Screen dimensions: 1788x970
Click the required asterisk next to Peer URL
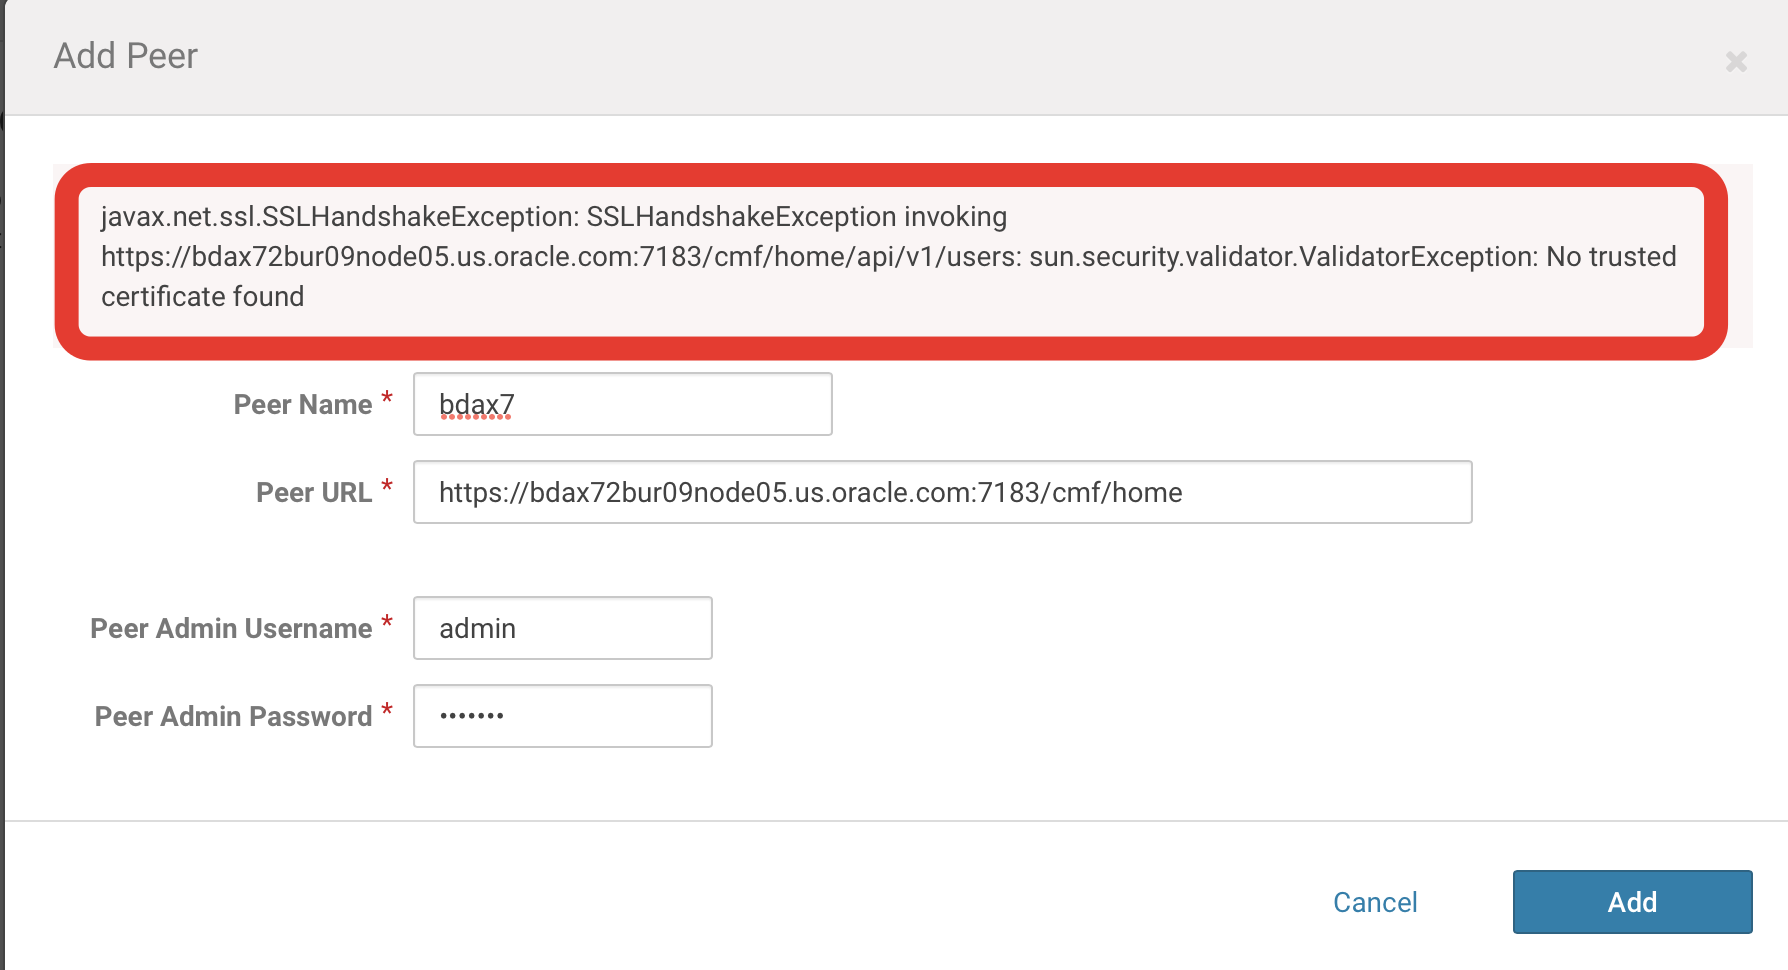pos(387,488)
